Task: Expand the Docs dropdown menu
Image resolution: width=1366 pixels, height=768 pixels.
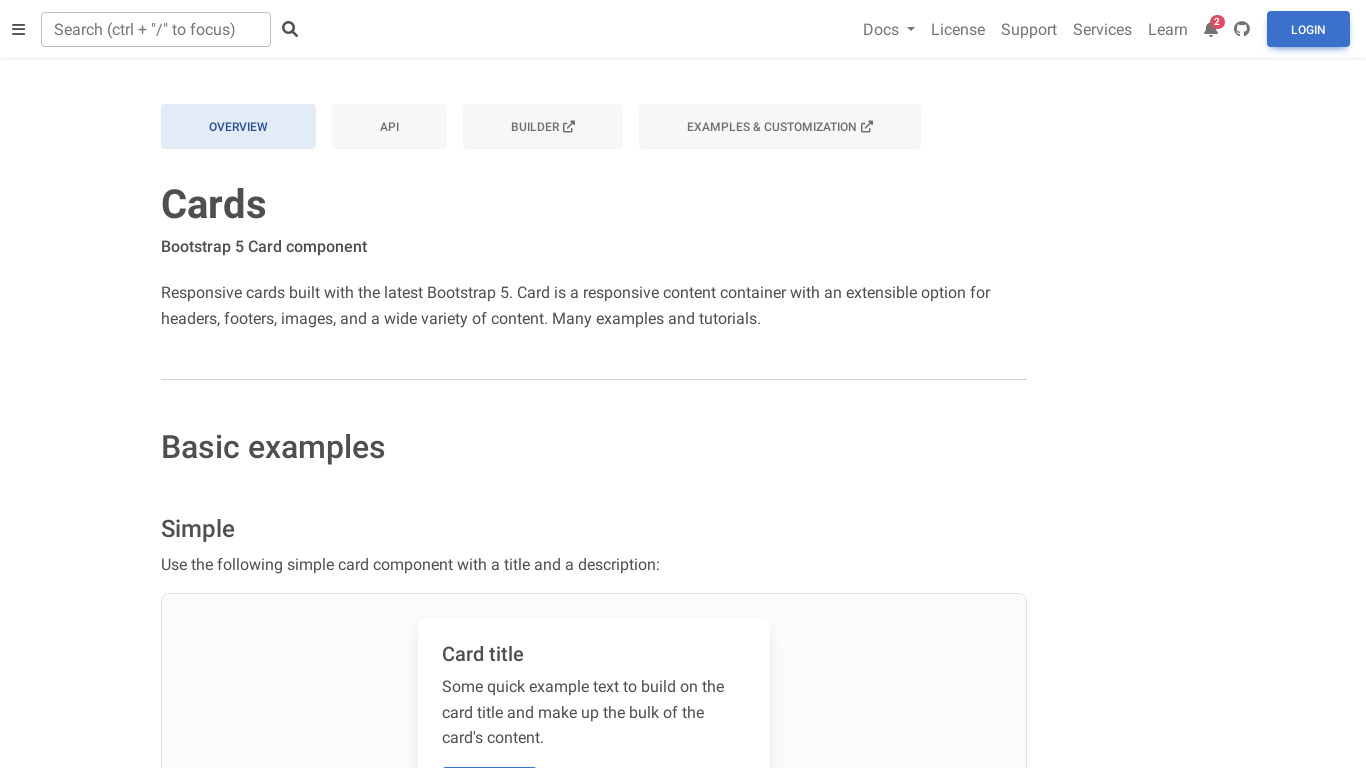Action: [x=888, y=30]
